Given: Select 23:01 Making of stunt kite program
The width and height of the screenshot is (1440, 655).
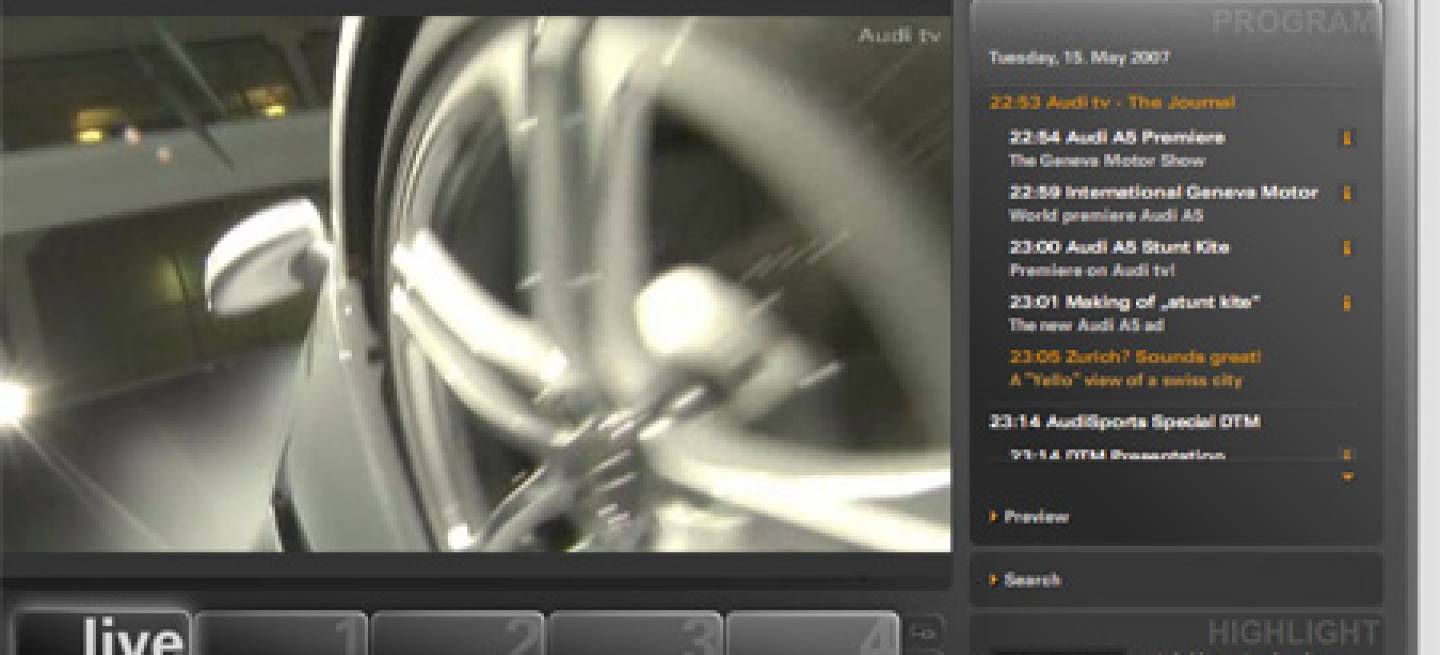Looking at the screenshot, I should coord(1135,302).
